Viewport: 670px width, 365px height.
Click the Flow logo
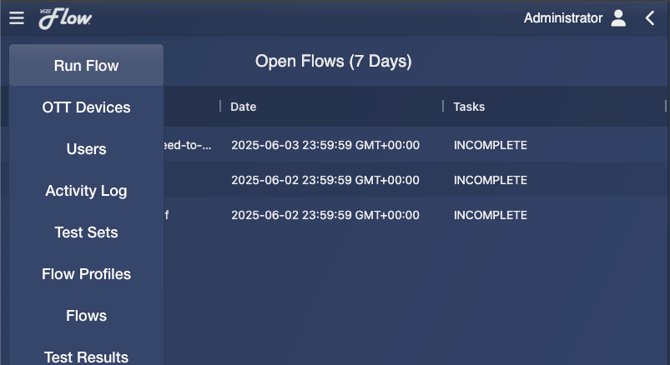coord(65,18)
